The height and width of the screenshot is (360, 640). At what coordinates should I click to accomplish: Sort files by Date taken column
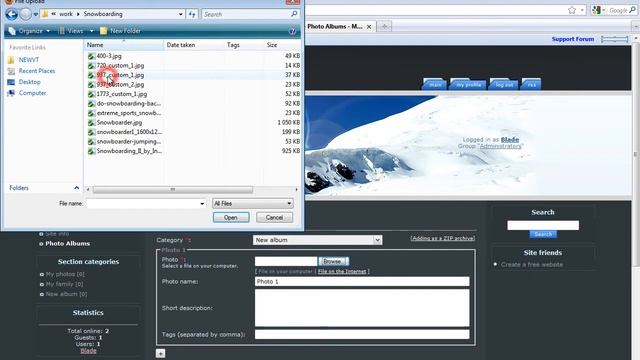tap(194, 45)
